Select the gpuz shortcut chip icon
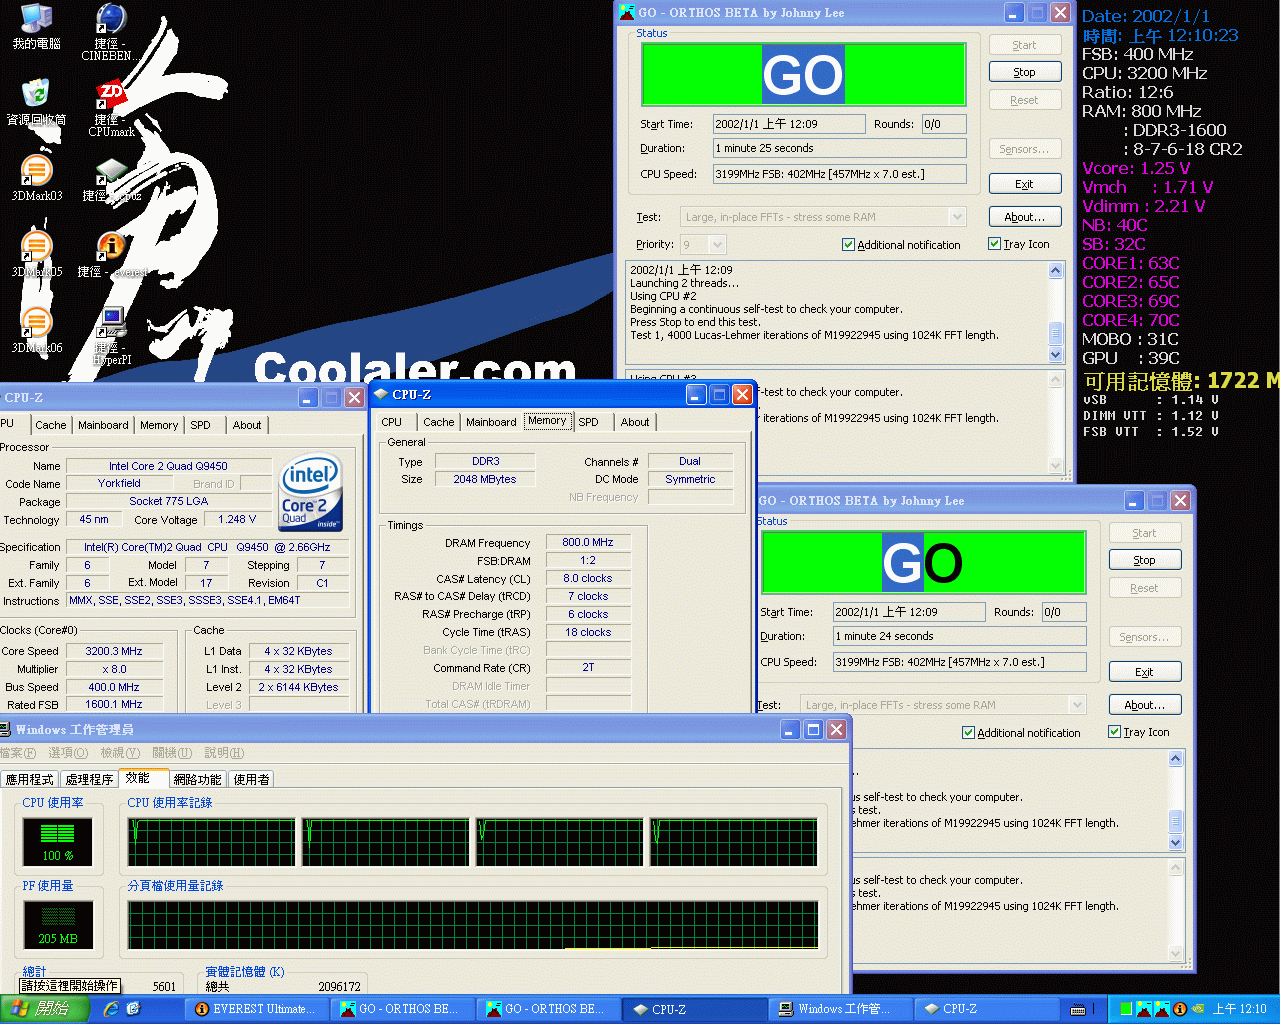This screenshot has height=1024, width=1280. click(111, 180)
